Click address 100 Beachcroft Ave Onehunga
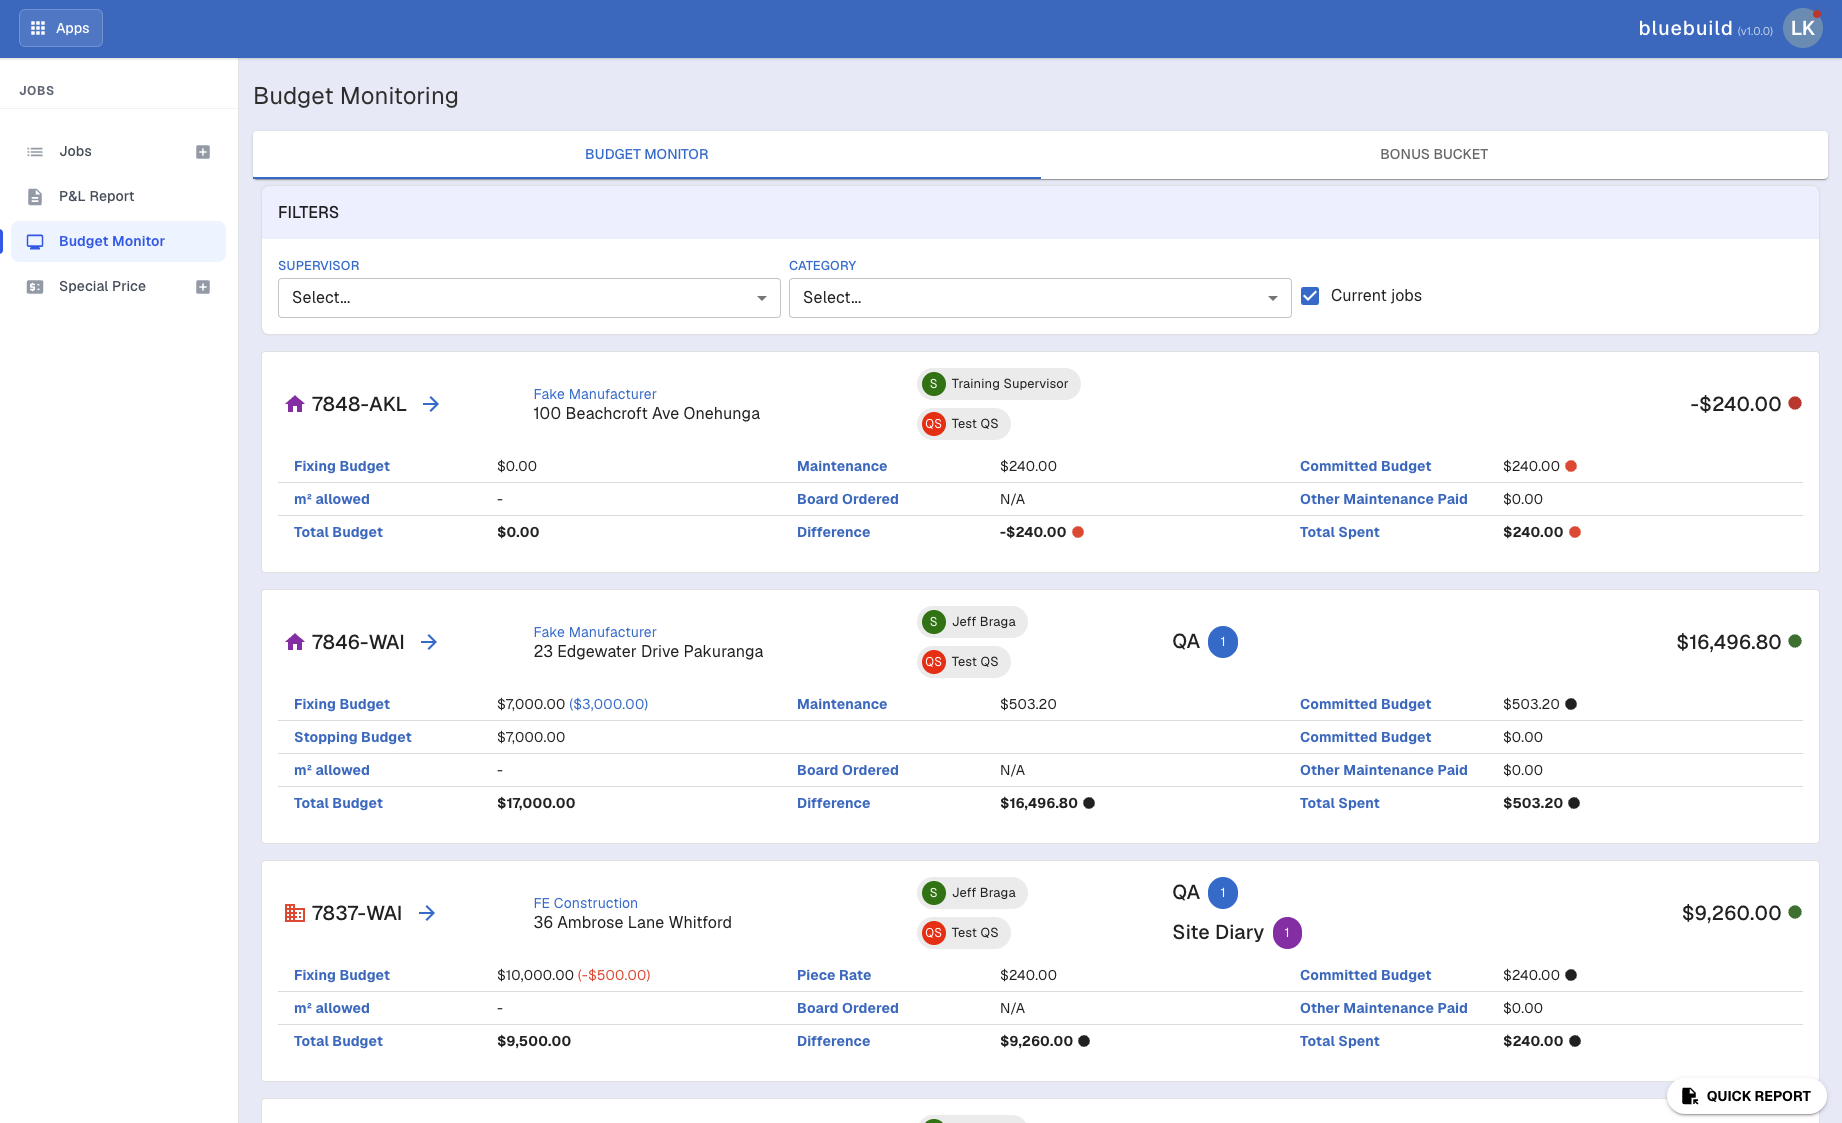Screen dimensions: 1842x1123 coord(646,414)
